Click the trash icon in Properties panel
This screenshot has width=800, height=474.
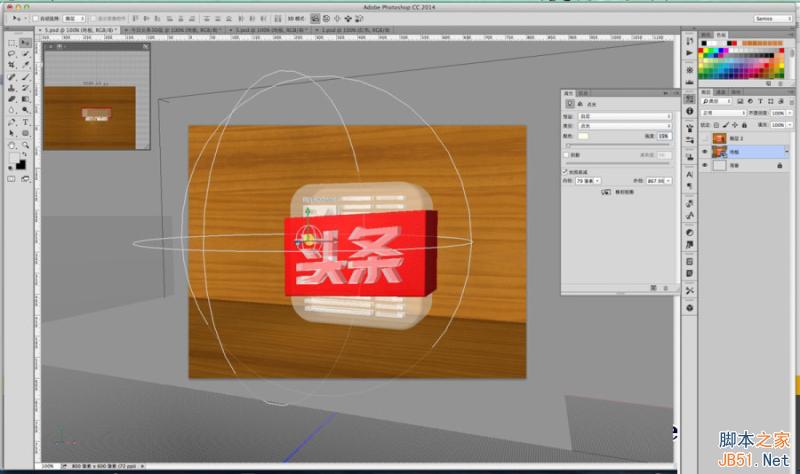click(x=665, y=288)
